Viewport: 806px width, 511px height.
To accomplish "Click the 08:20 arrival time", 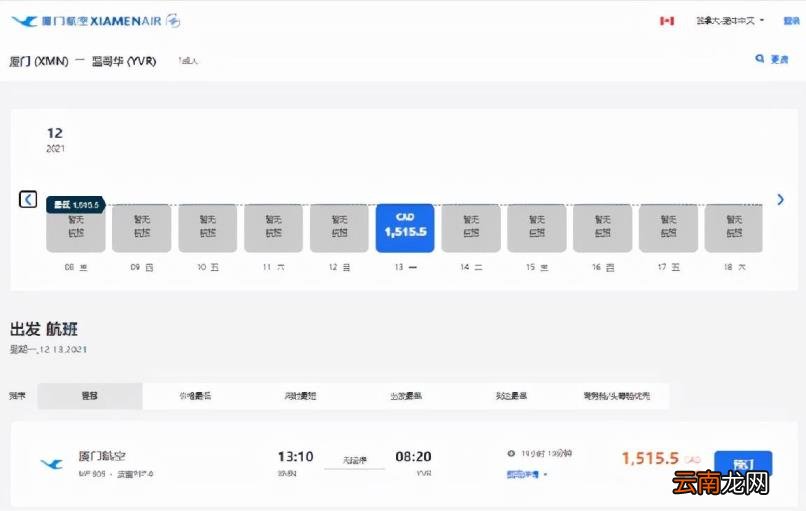I will tap(413, 457).
